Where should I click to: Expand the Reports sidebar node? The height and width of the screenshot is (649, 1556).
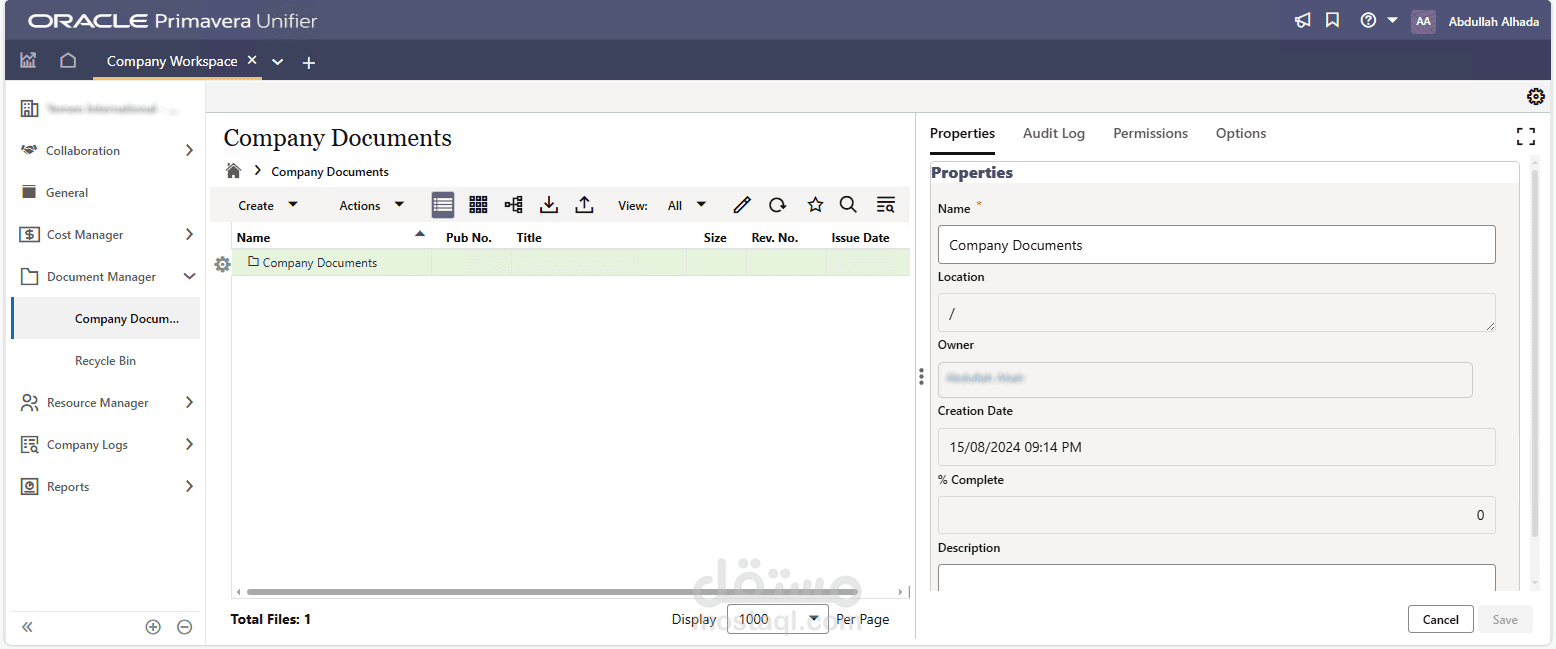(x=189, y=487)
